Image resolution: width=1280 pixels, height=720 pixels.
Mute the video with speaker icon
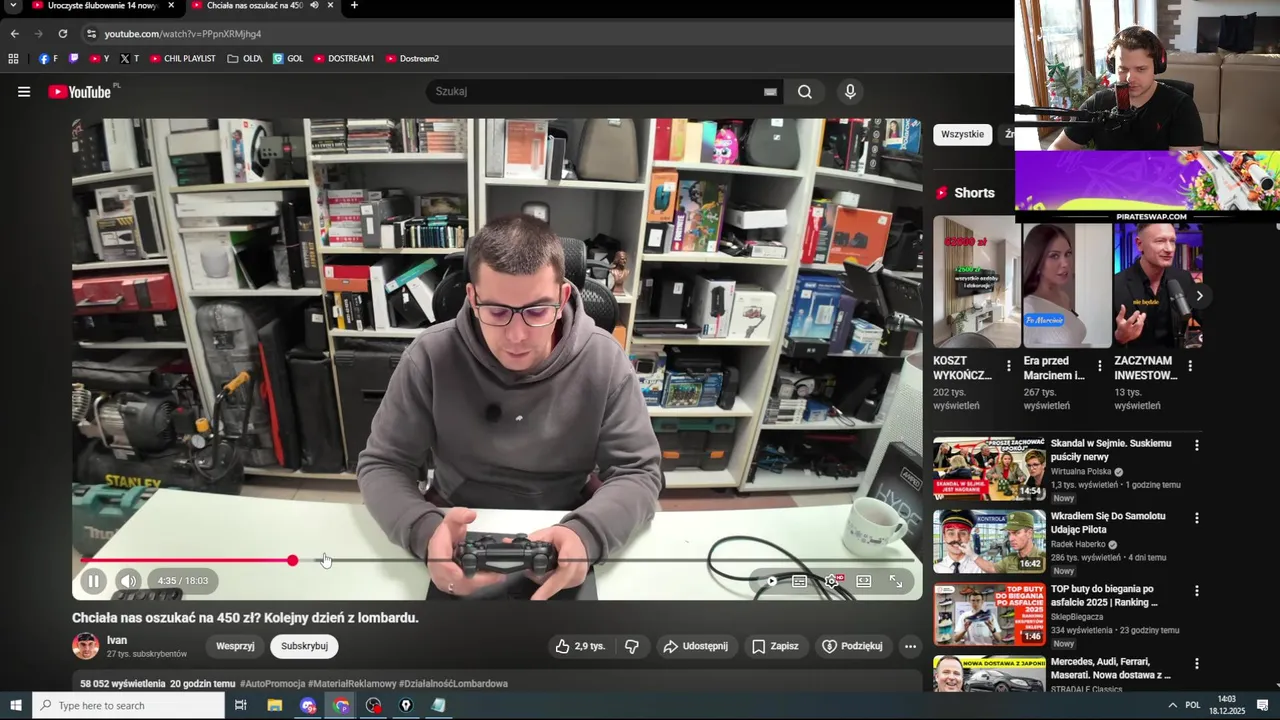tap(129, 581)
